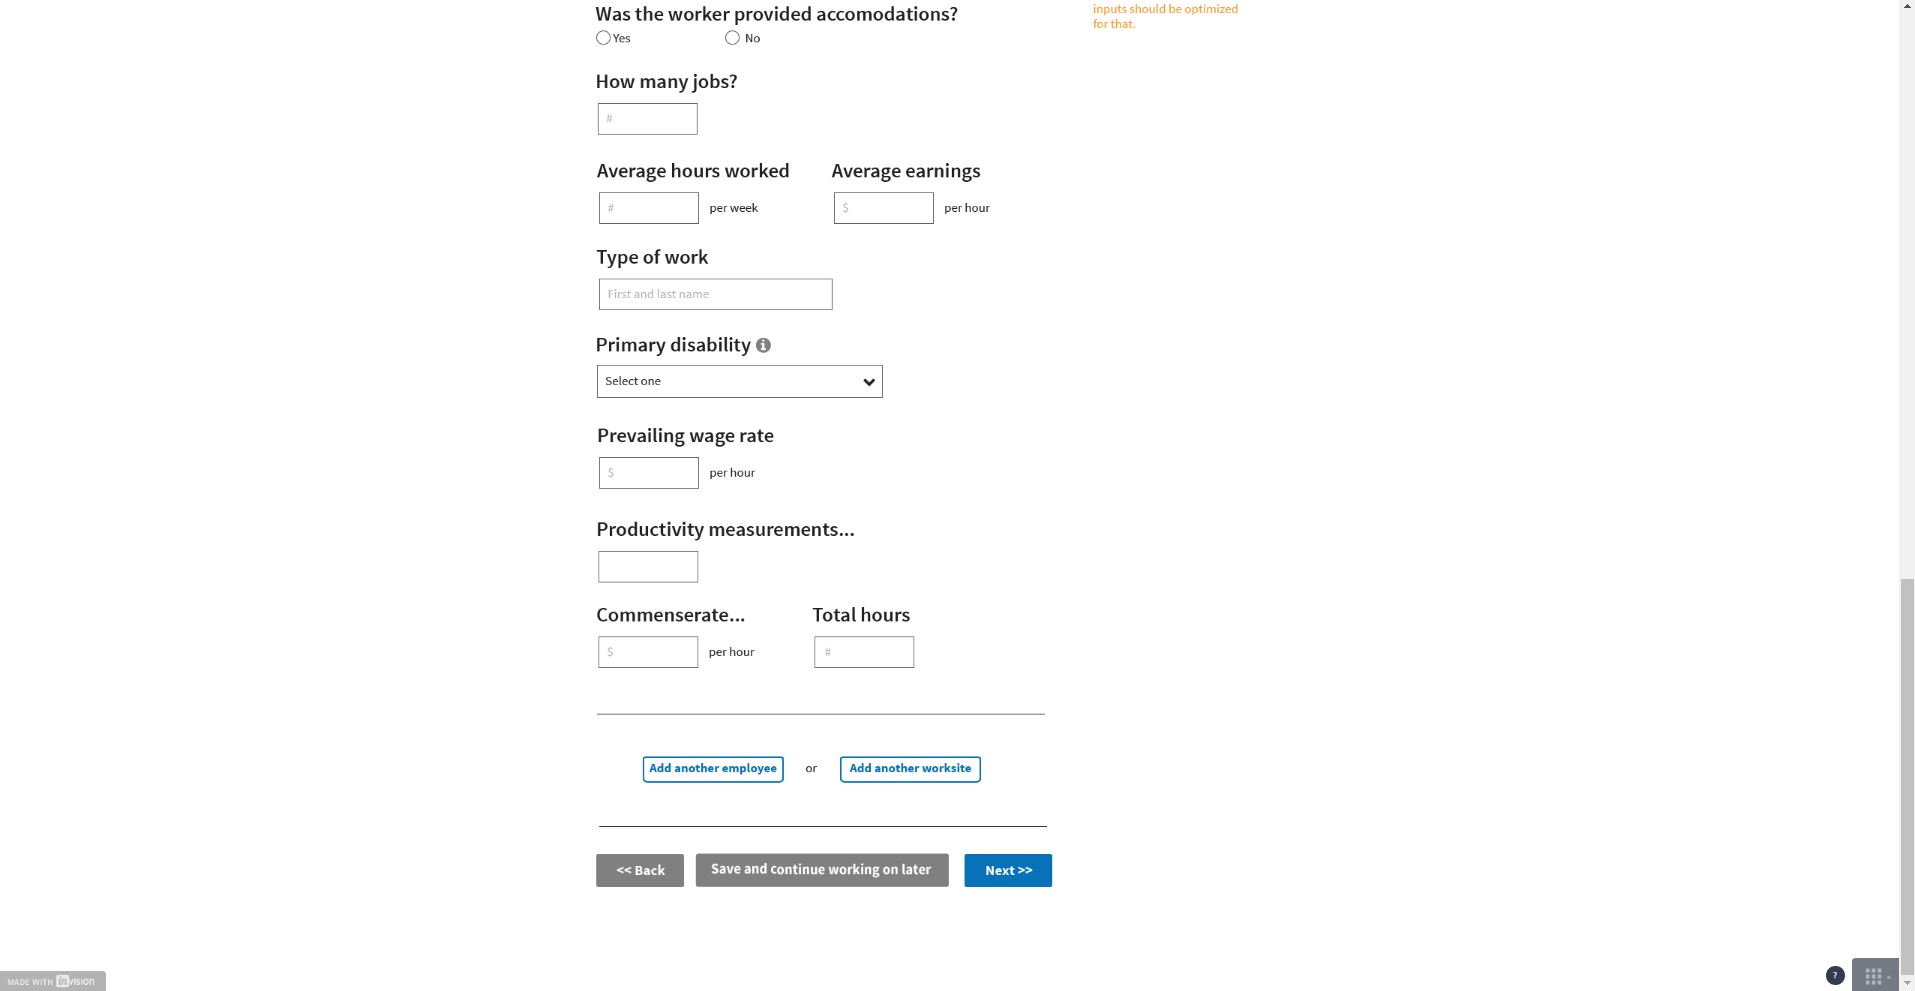The width and height of the screenshot is (1915, 991).
Task: Select No for worker accommodations
Action: (x=732, y=38)
